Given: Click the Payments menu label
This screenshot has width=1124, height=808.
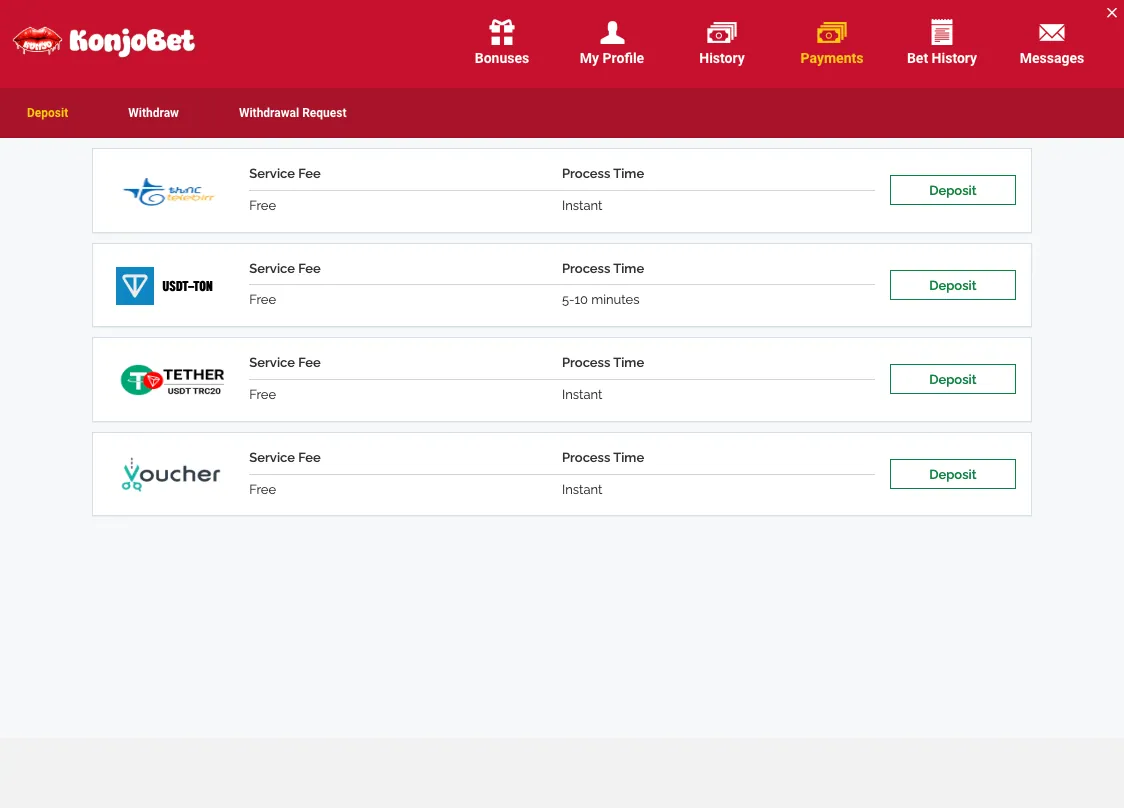Looking at the screenshot, I should [832, 58].
